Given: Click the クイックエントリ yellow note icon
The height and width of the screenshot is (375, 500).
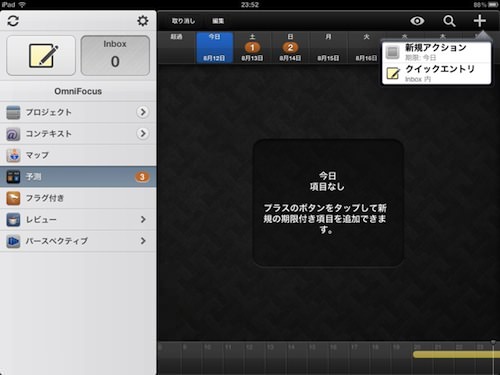Looking at the screenshot, I should tap(393, 74).
